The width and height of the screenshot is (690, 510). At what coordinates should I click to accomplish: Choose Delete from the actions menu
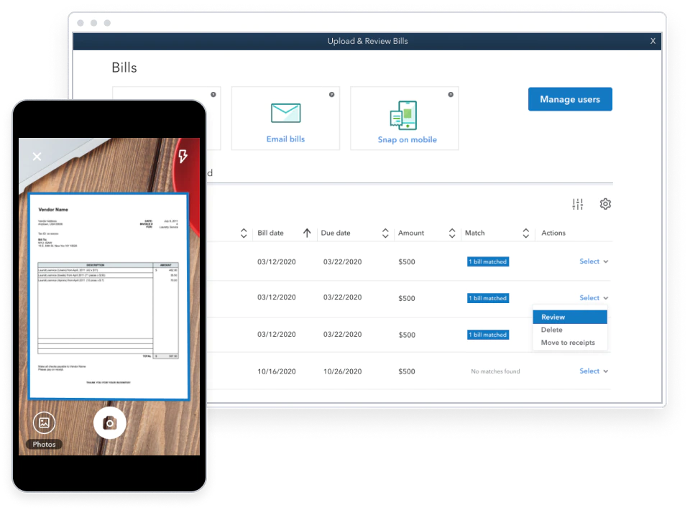tap(552, 330)
